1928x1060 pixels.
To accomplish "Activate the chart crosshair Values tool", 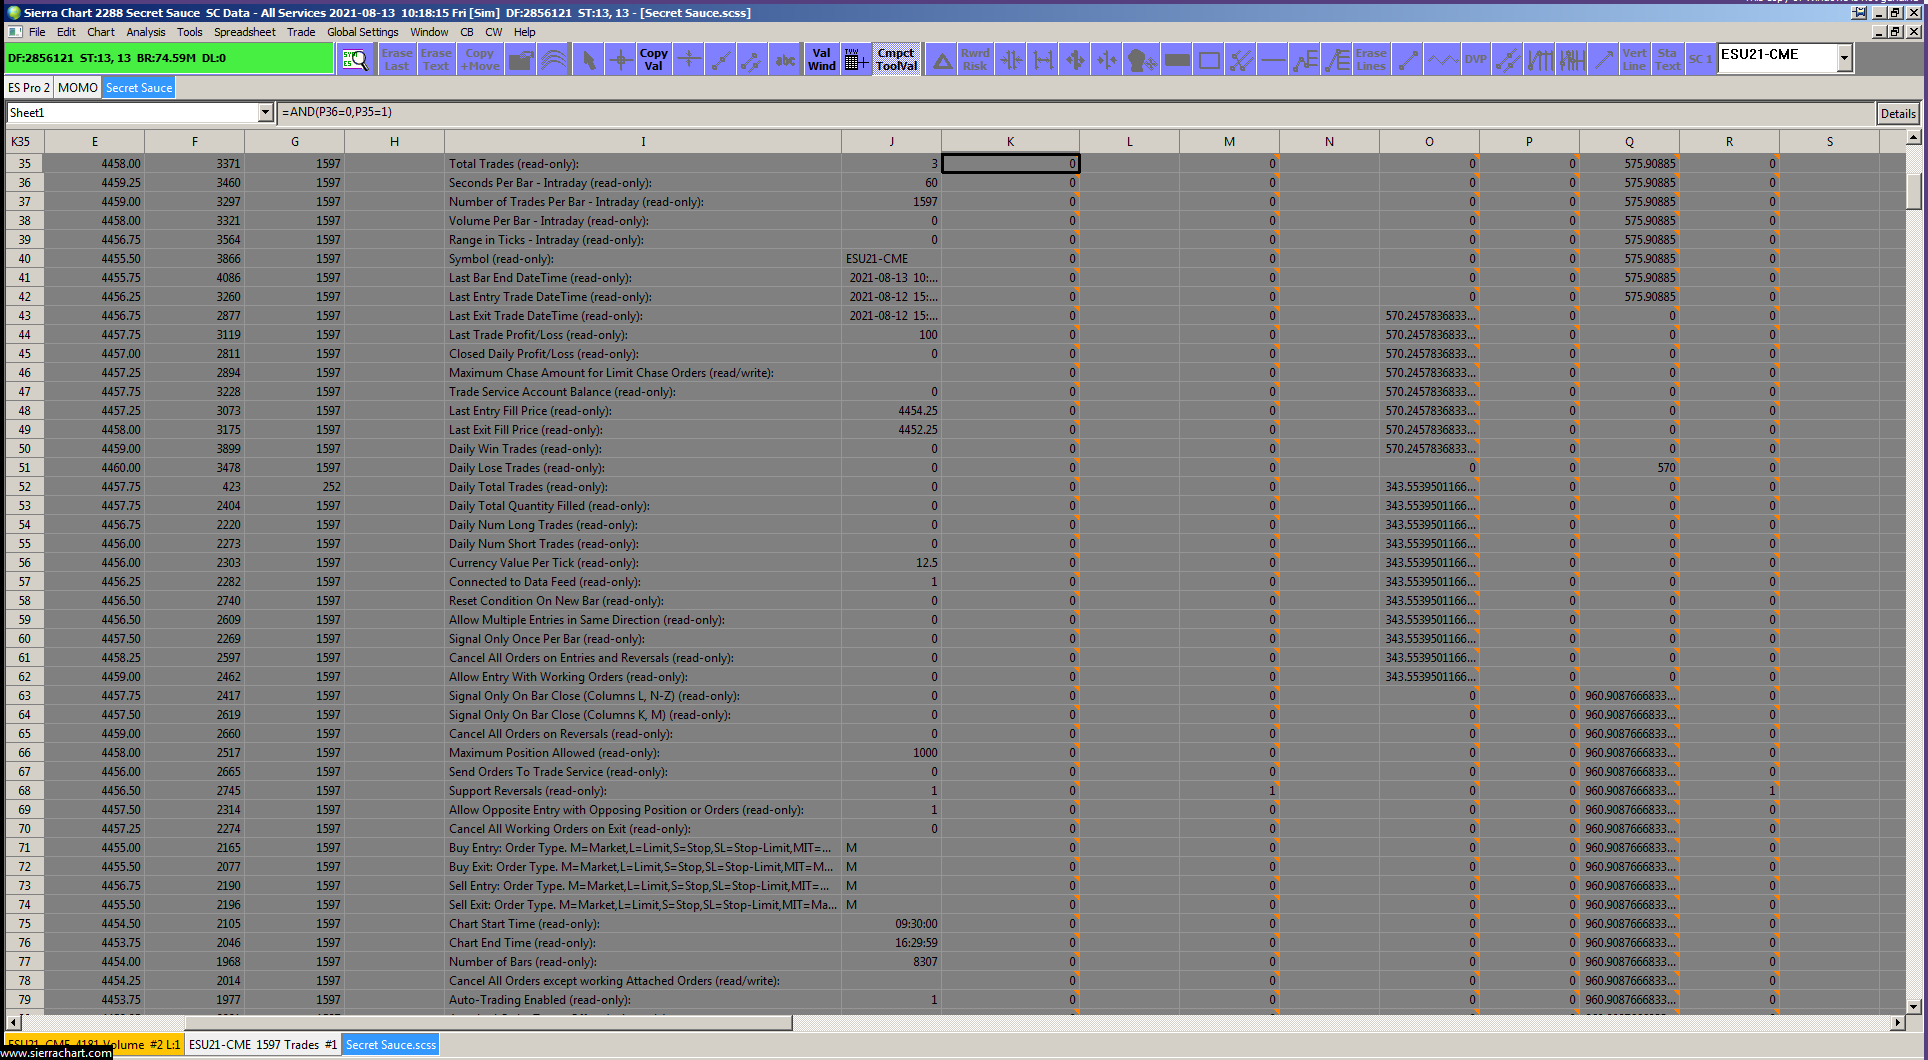I will tap(621, 60).
